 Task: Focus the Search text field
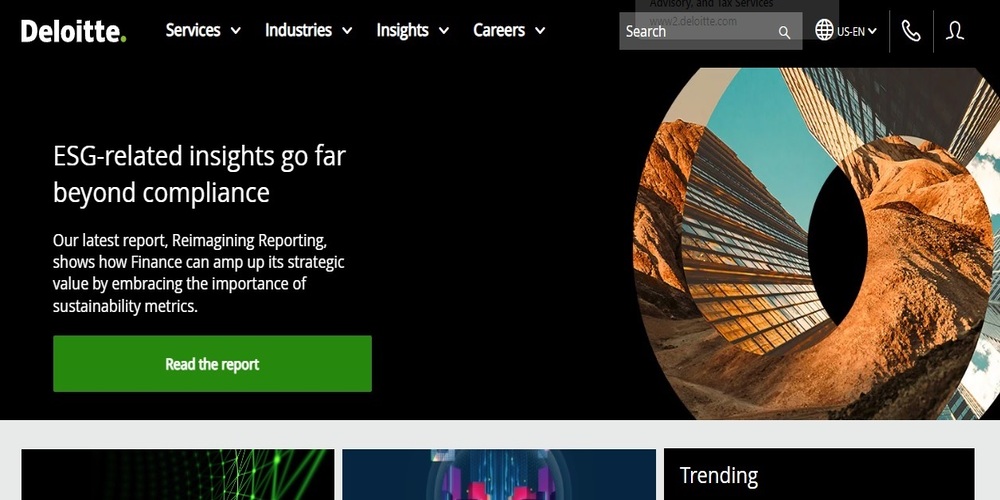point(695,31)
